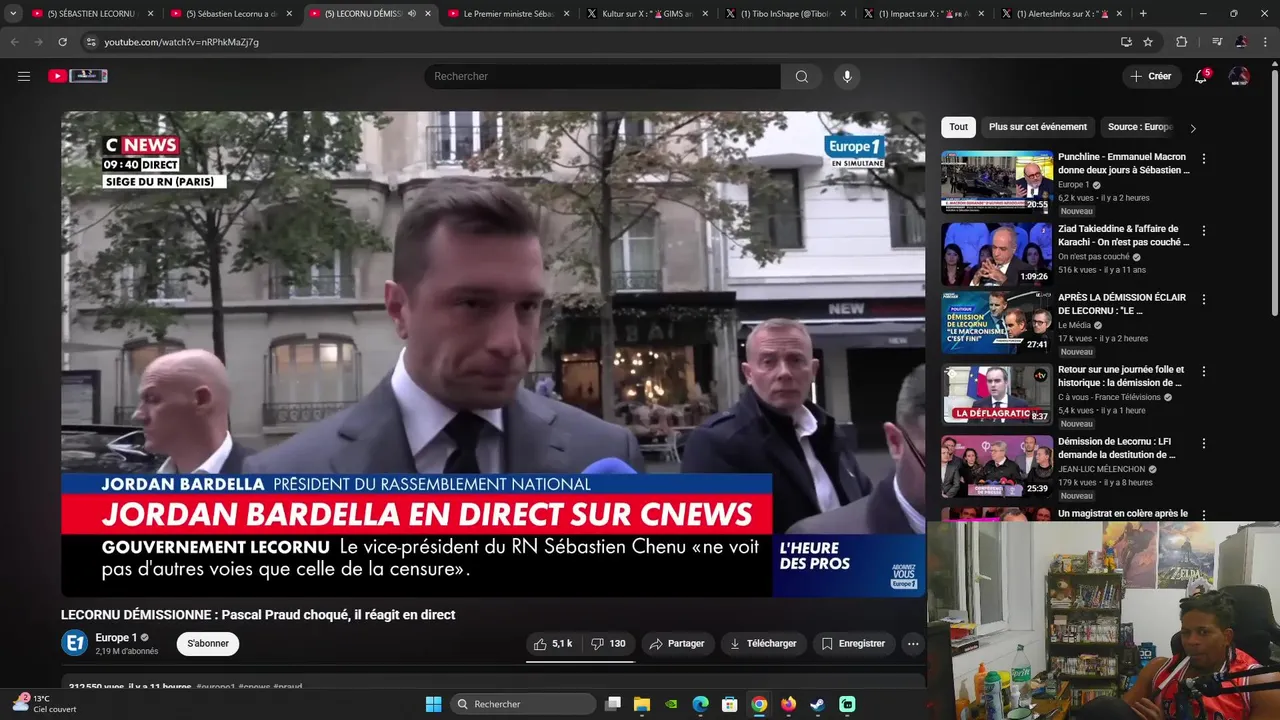Screen dimensions: 1280x720
Task: Click the search magnifier button
Action: 801,76
